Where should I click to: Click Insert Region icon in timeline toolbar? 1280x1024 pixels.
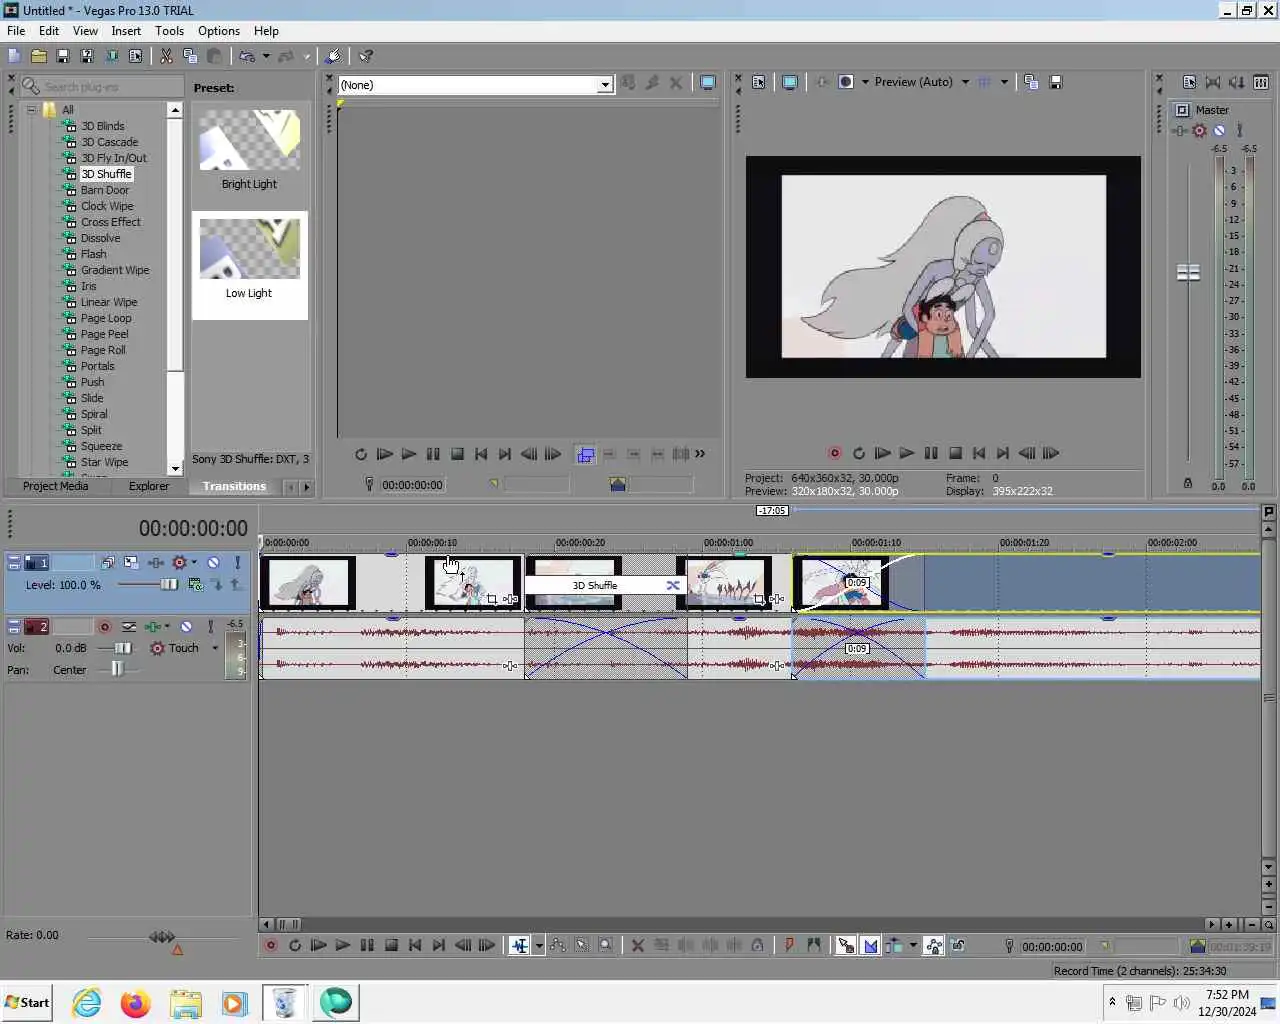tap(813, 945)
